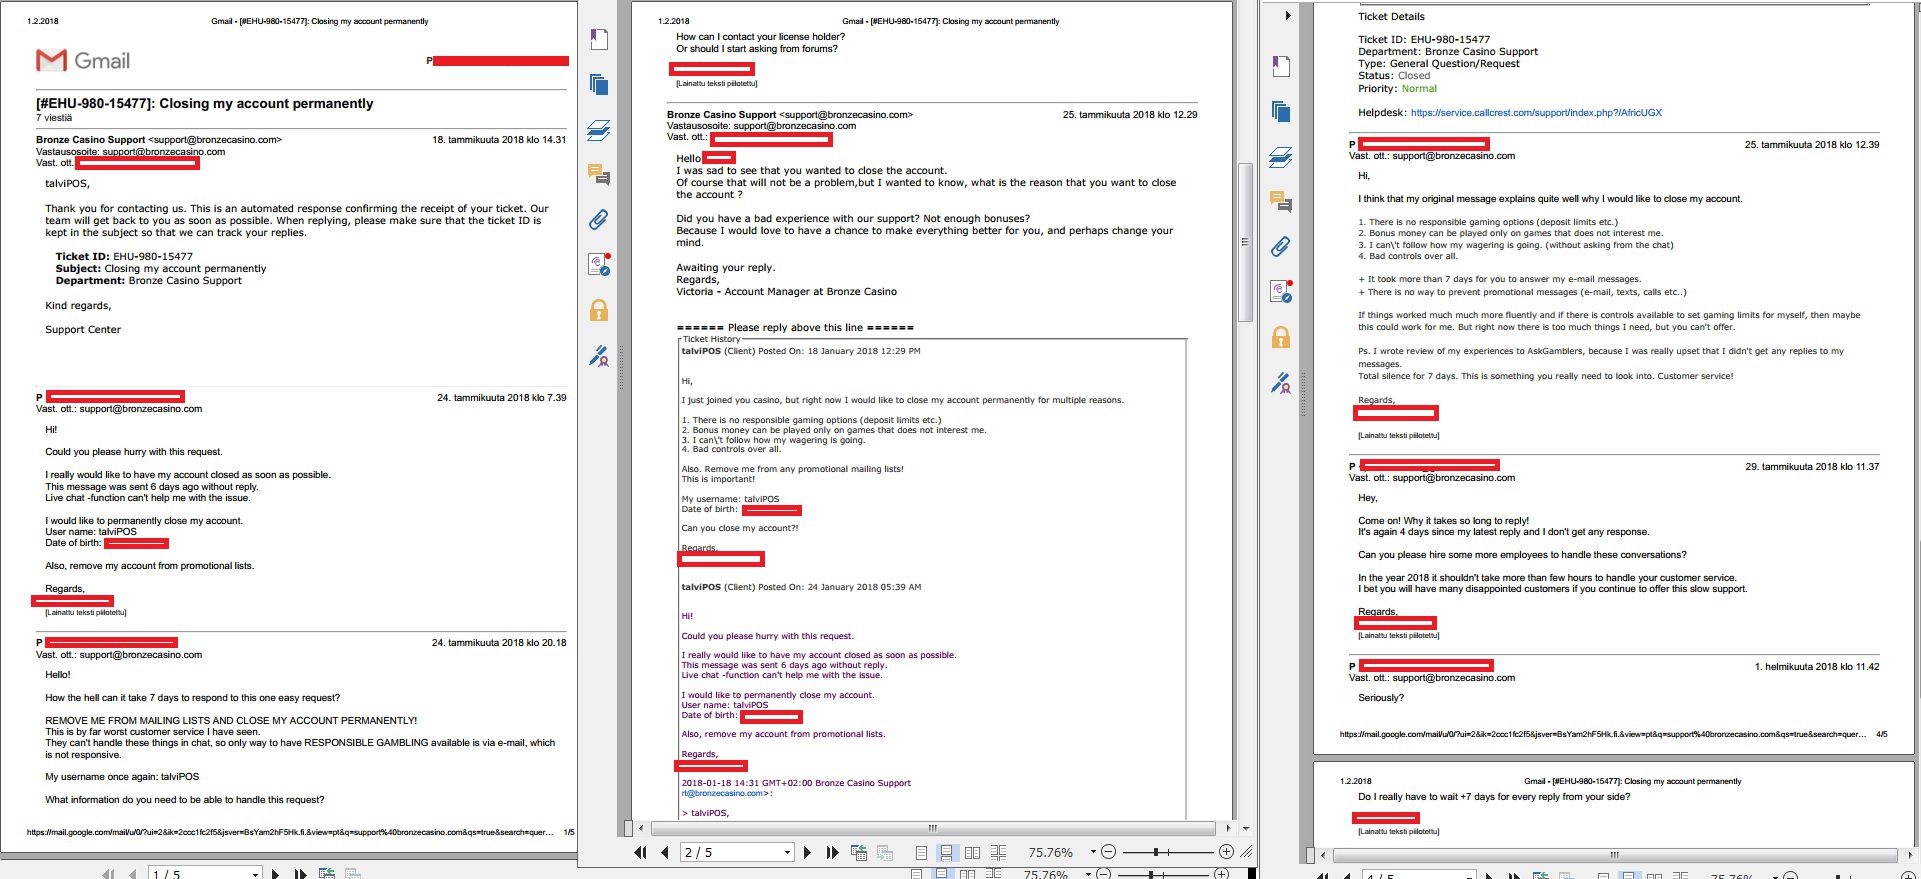Screen dimensions: 1921x879
Task: Open Attachments paperclip panel in right window
Action: click(x=1280, y=246)
